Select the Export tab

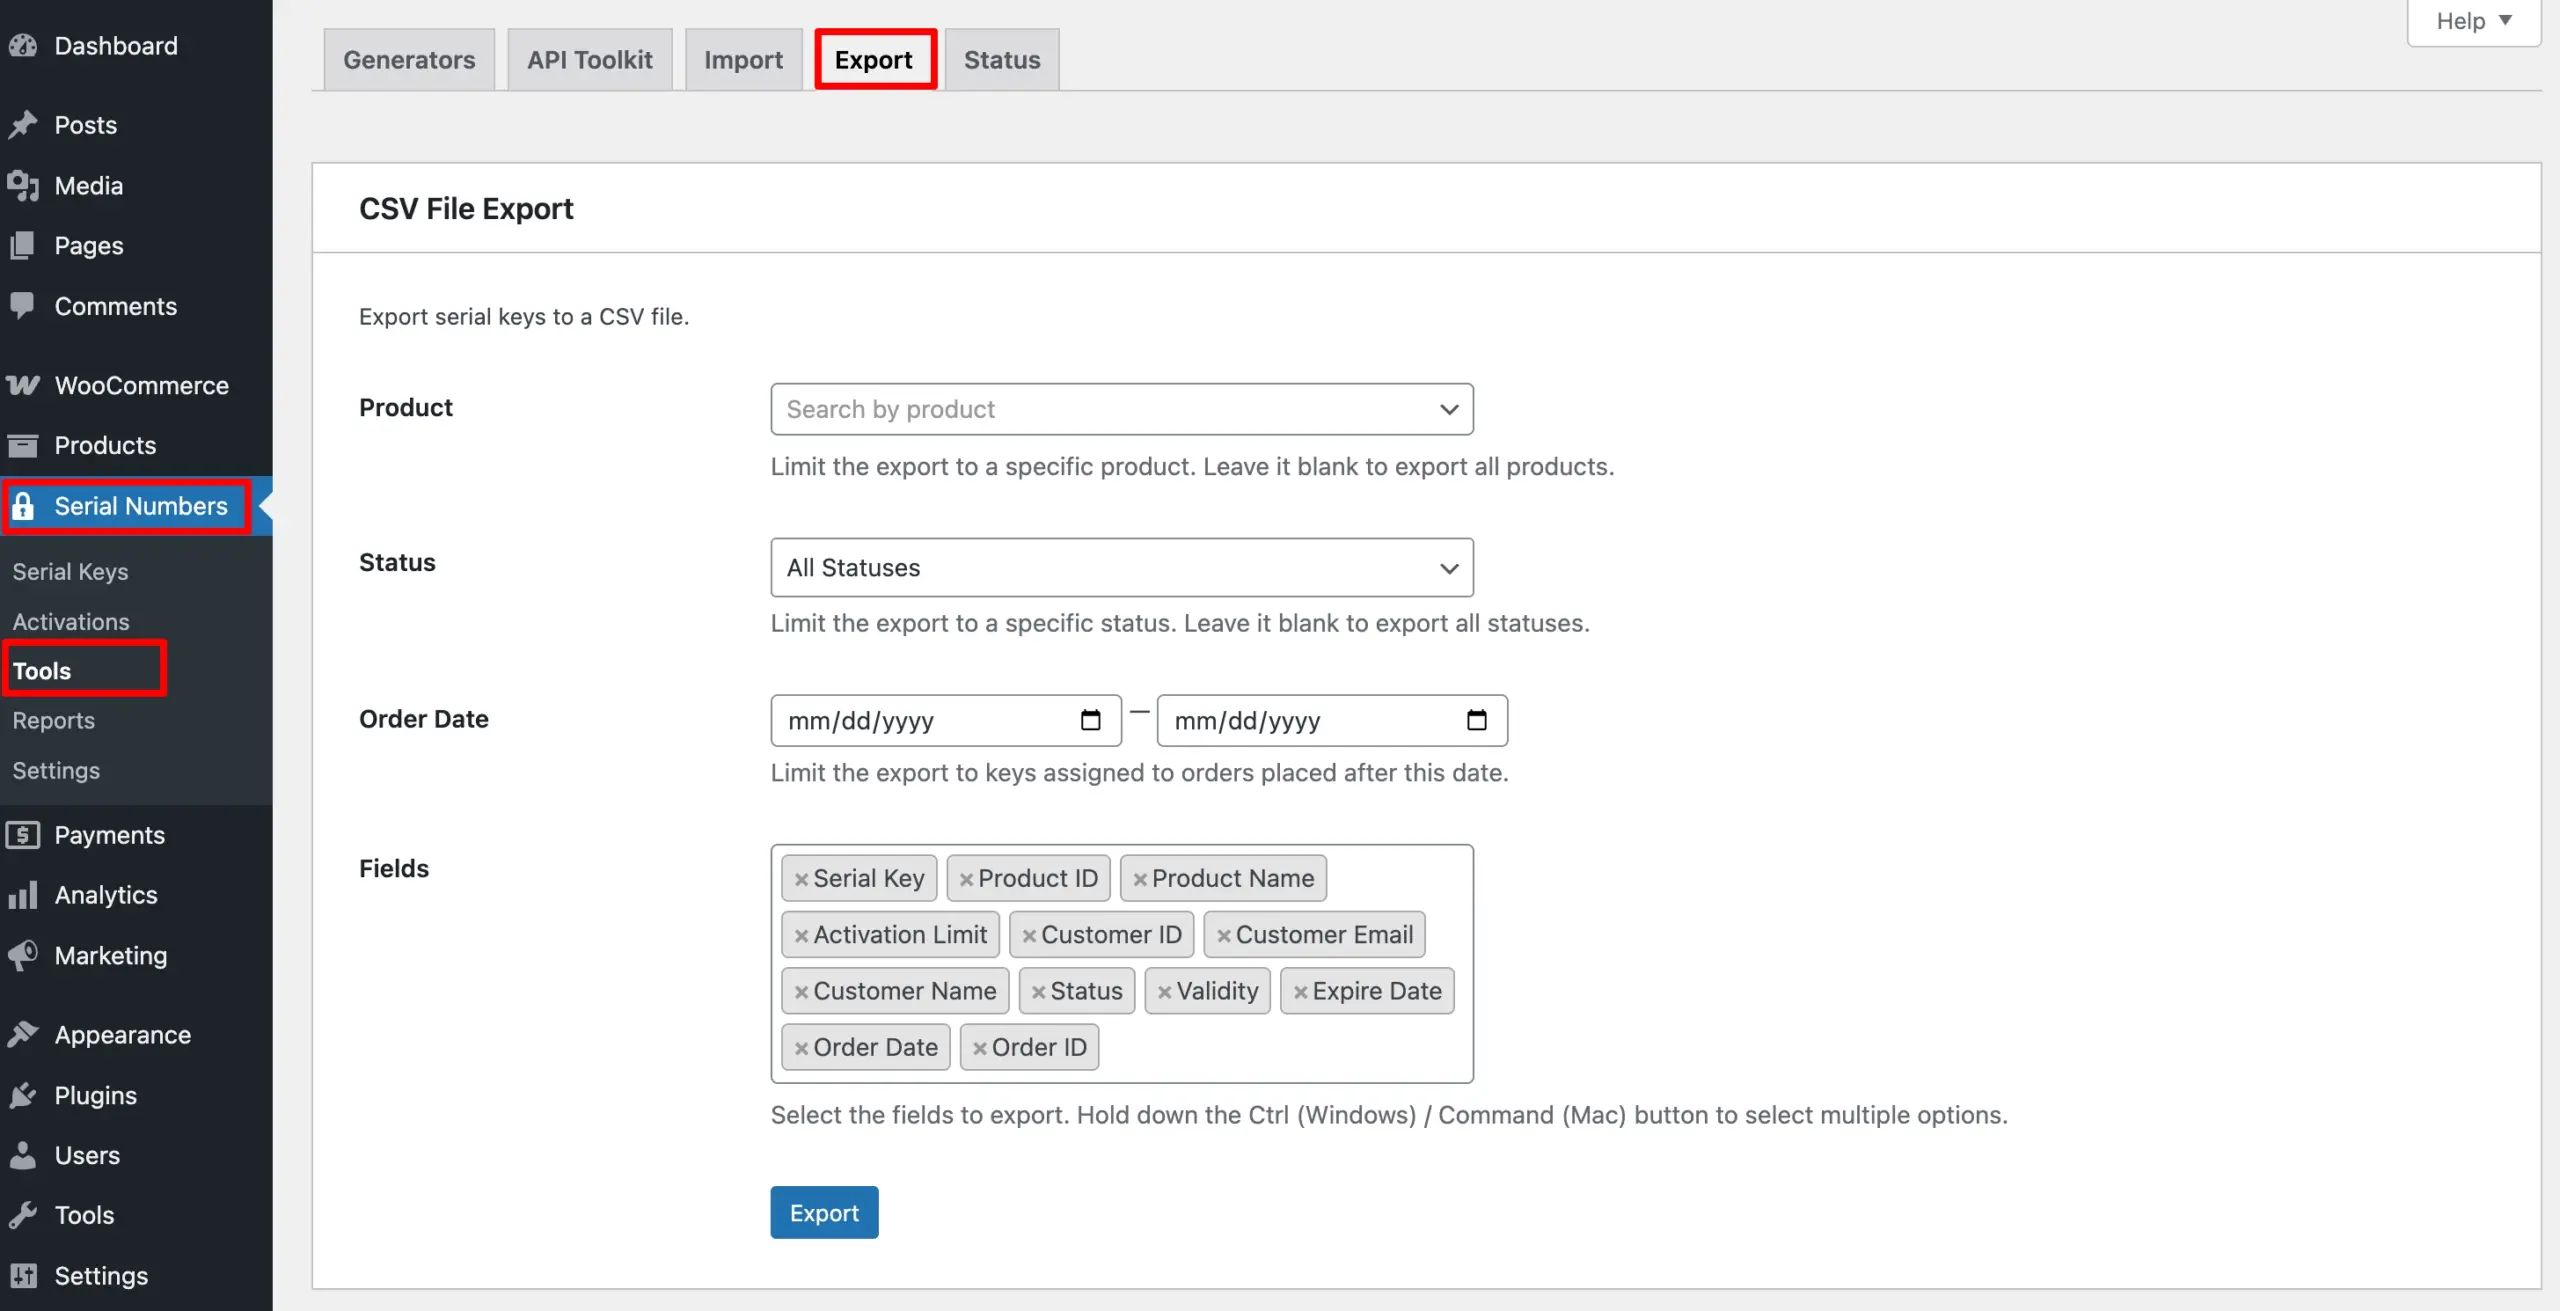874,60
